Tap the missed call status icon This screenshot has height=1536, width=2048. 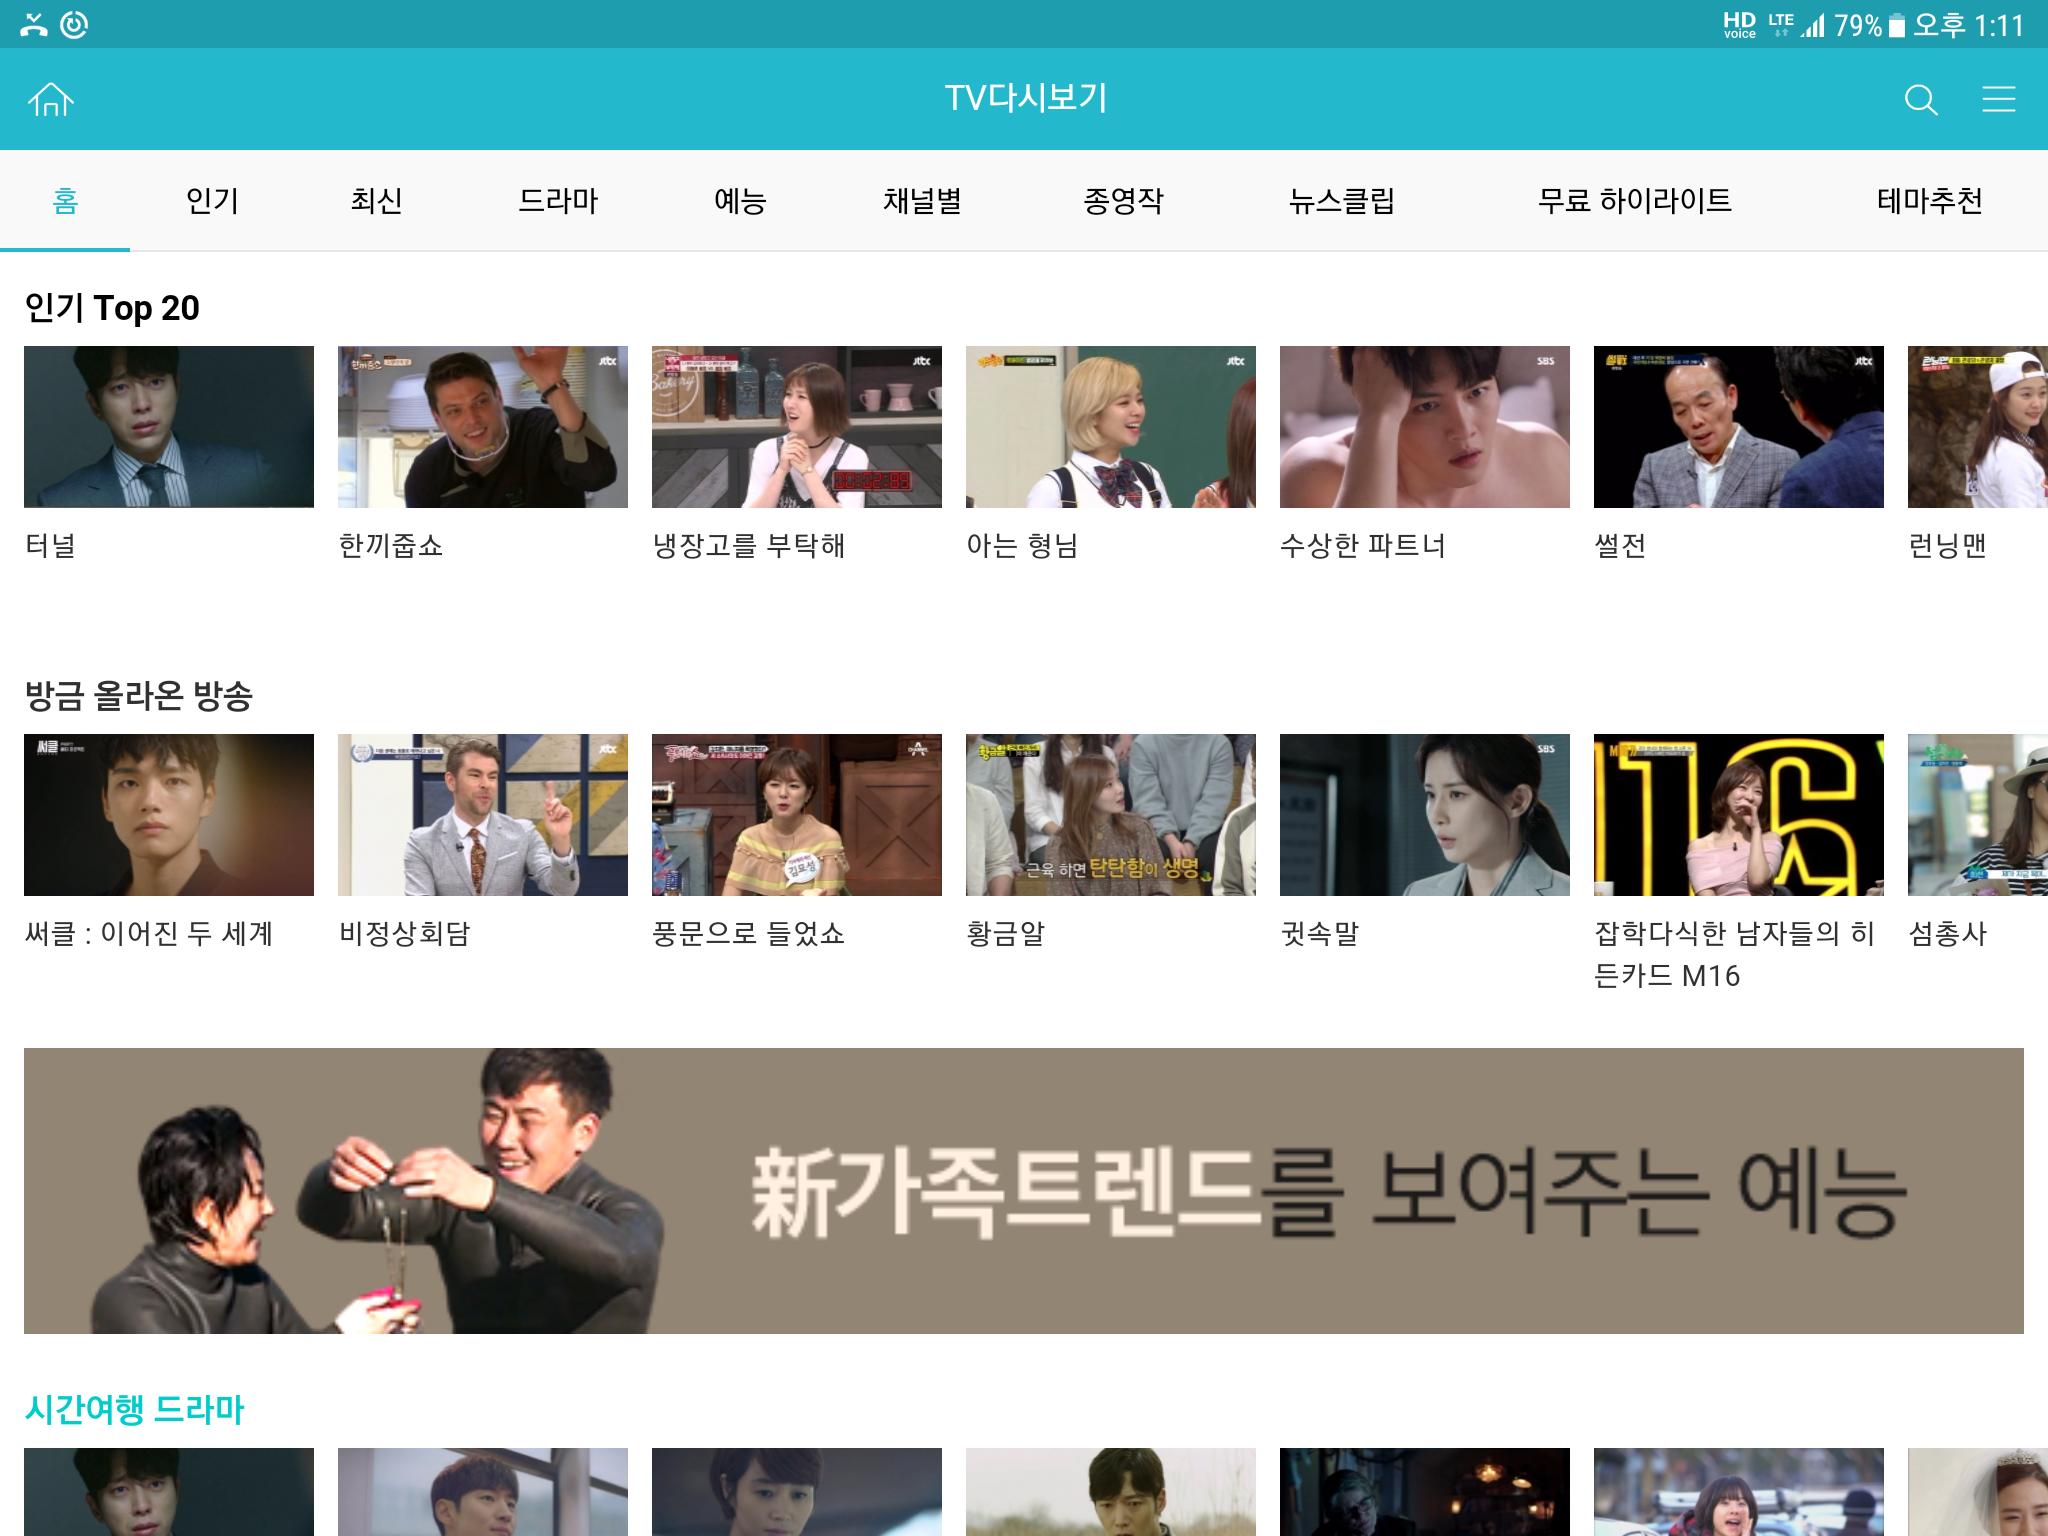pyautogui.click(x=34, y=24)
